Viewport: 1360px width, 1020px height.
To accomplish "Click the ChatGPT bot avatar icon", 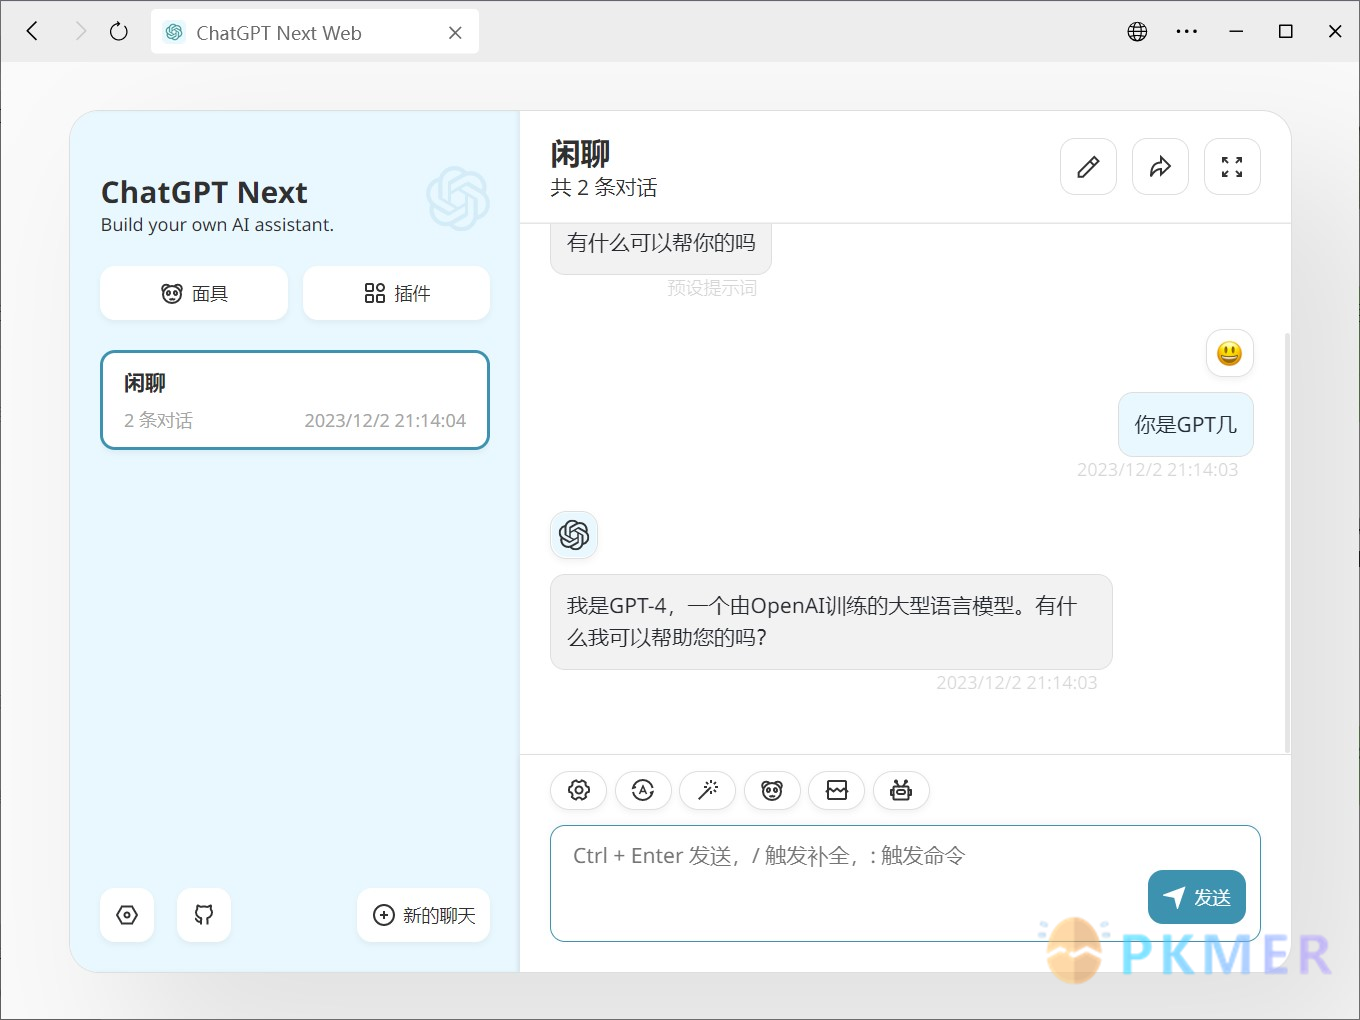I will click(574, 535).
